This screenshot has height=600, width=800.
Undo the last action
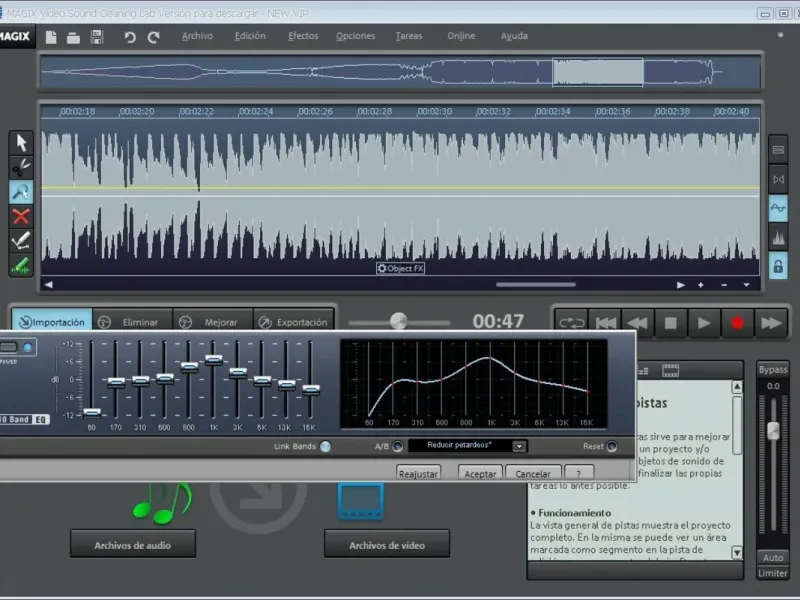pos(130,37)
